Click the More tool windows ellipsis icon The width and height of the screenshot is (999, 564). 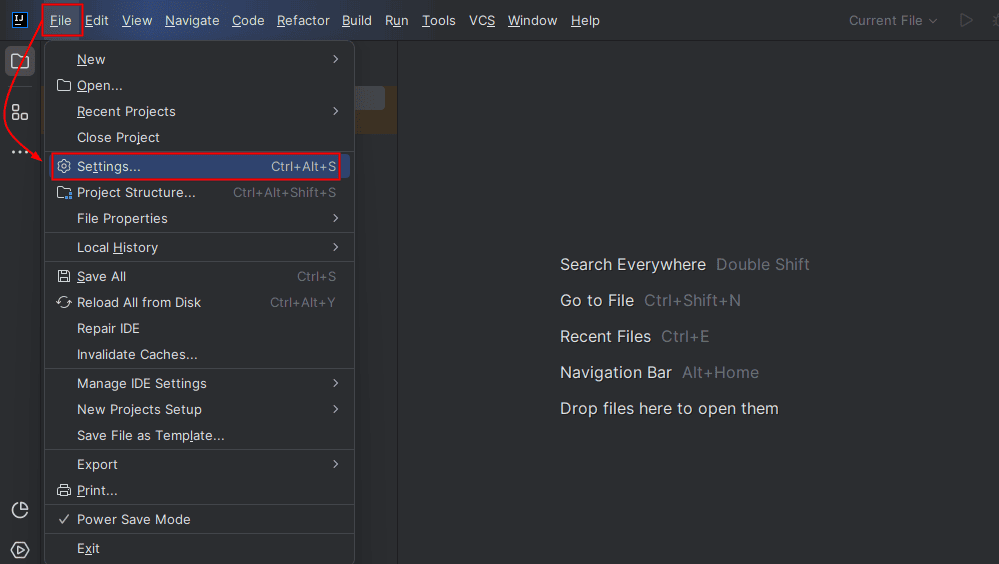tap(20, 152)
